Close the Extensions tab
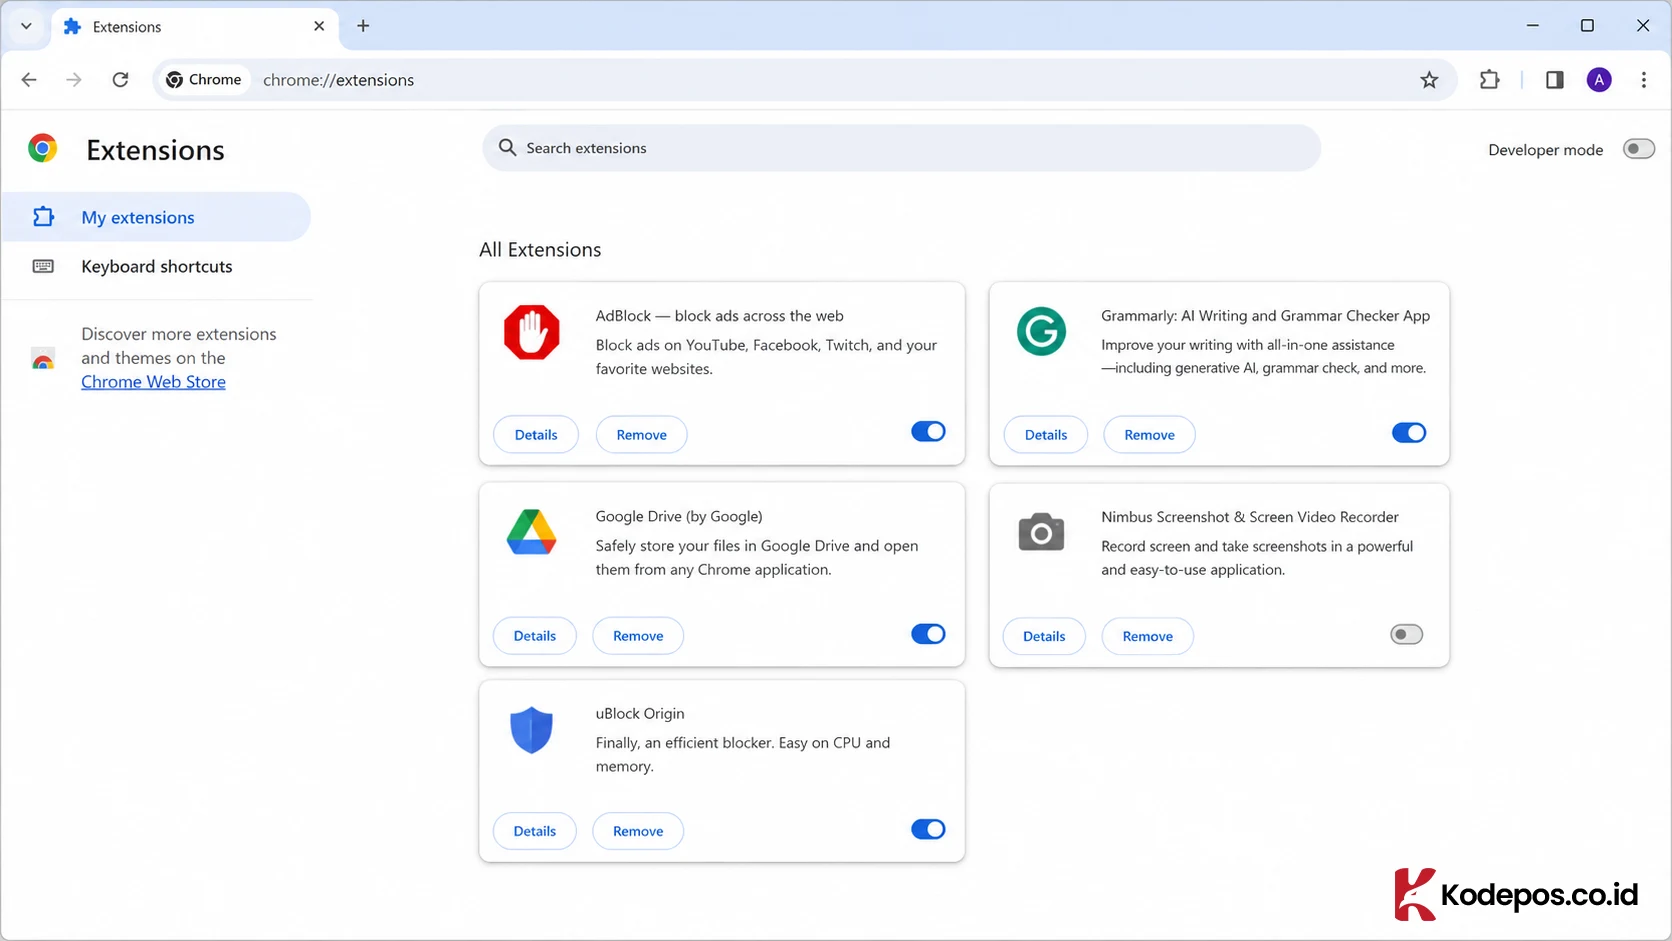Viewport: 1672px width, 941px height. tap(319, 26)
